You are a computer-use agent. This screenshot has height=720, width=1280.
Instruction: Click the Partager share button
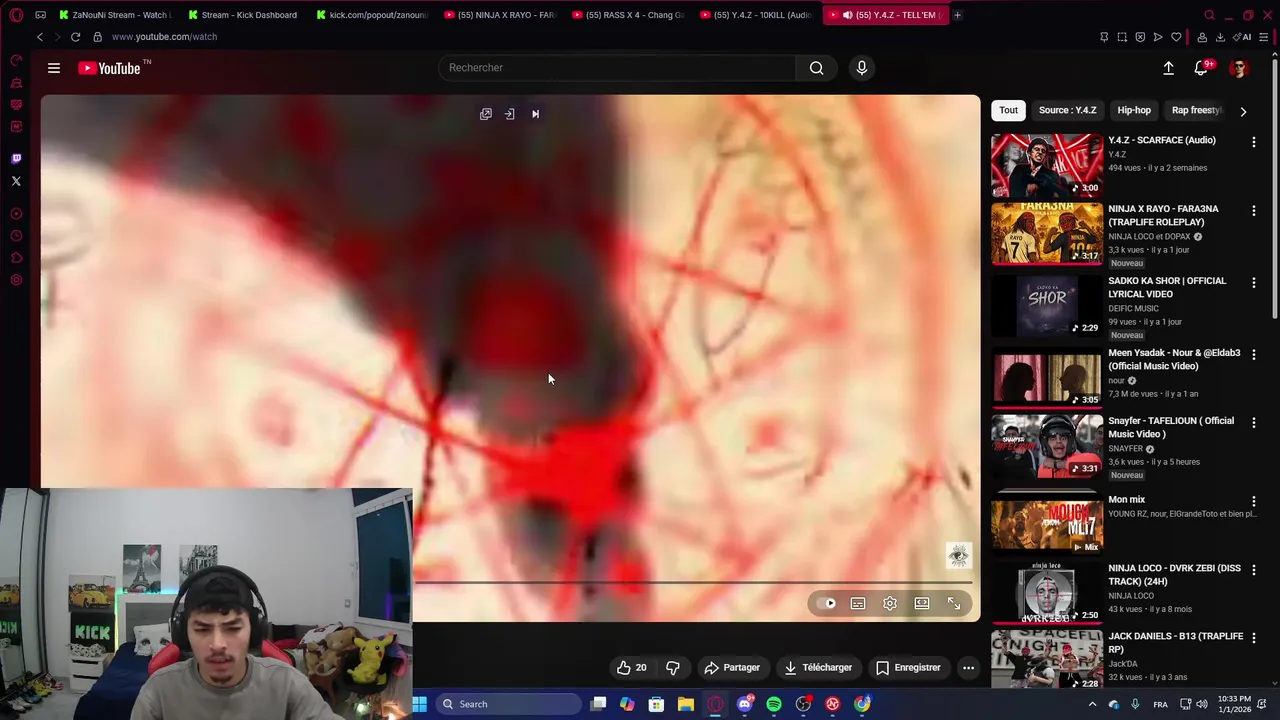point(732,667)
